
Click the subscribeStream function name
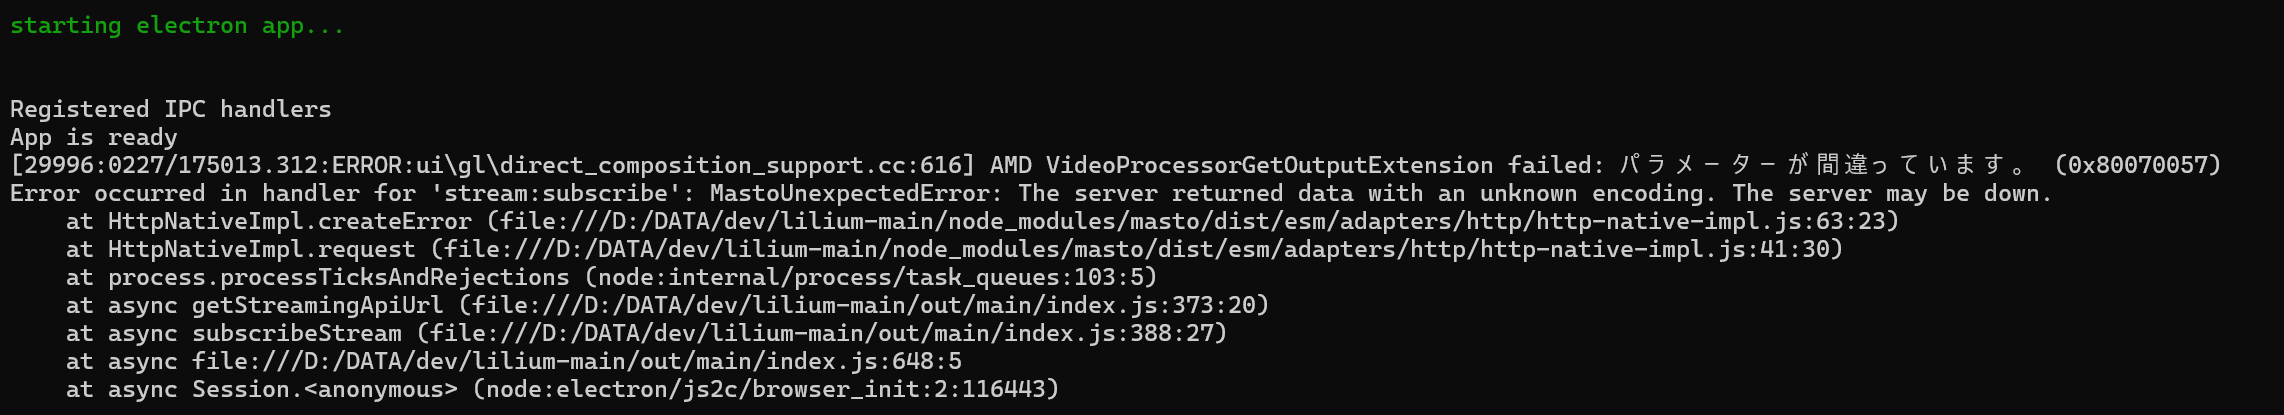(x=296, y=333)
